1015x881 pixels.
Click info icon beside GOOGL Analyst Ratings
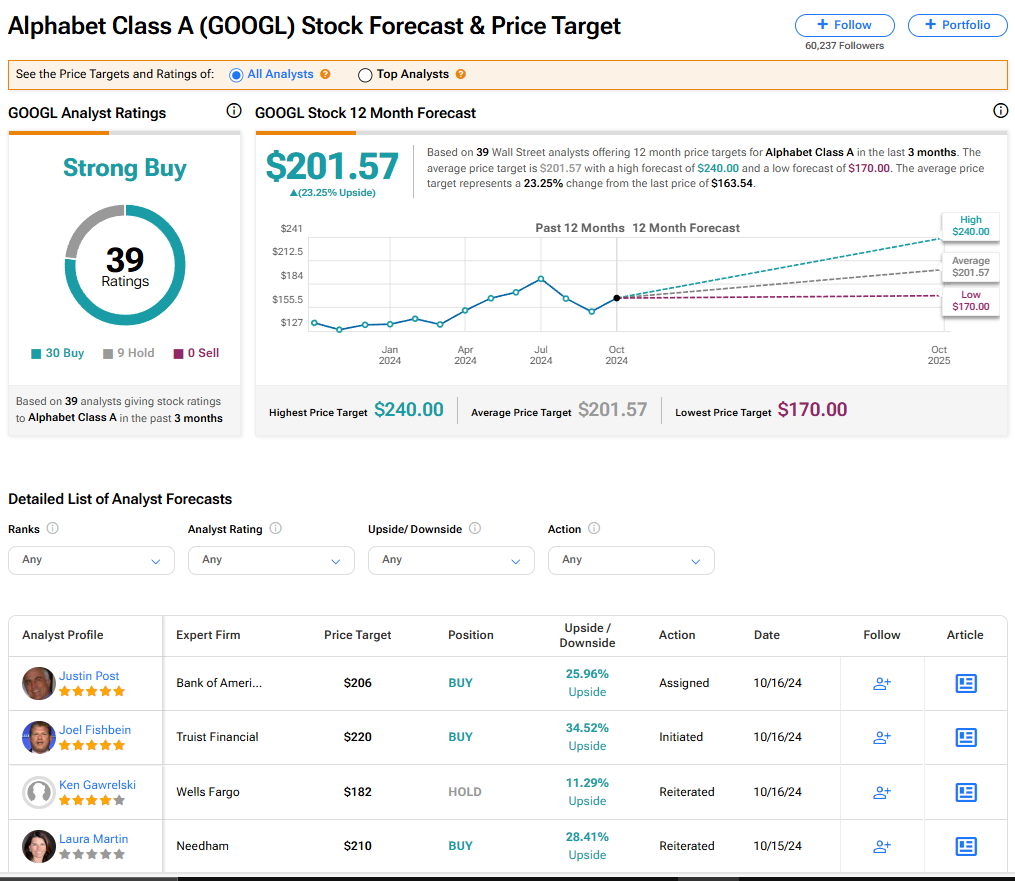tap(234, 111)
